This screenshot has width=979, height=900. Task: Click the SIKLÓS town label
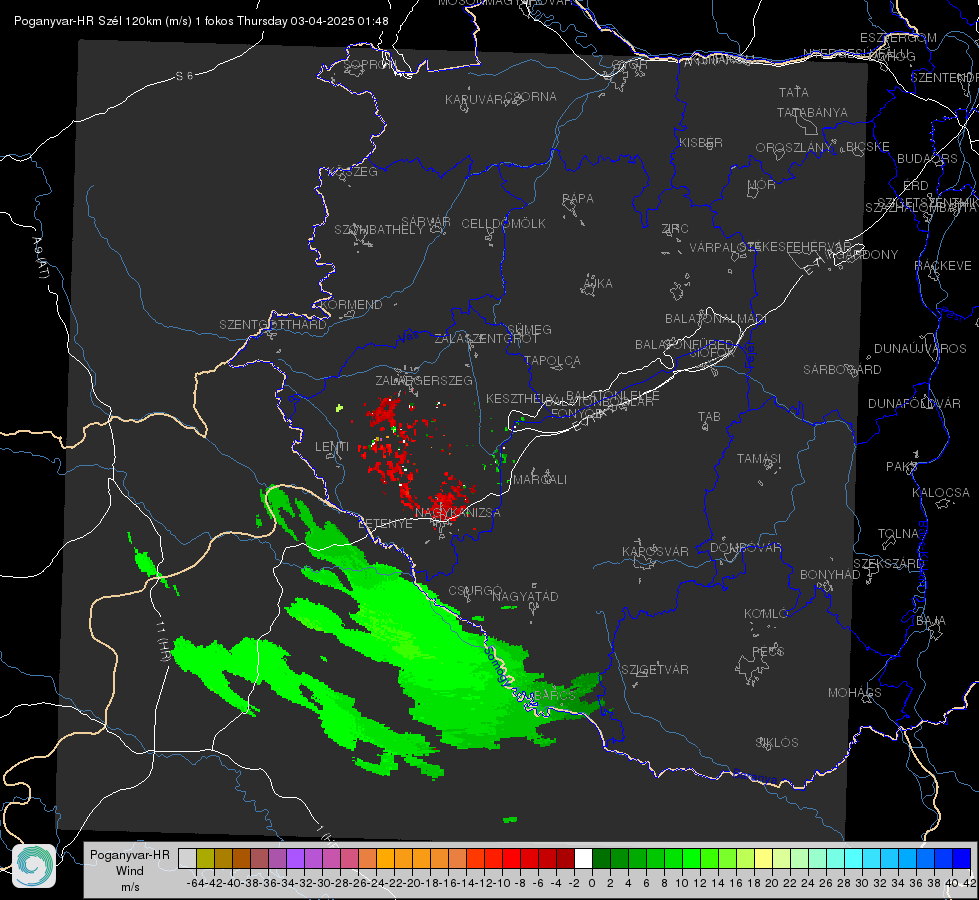tap(777, 743)
